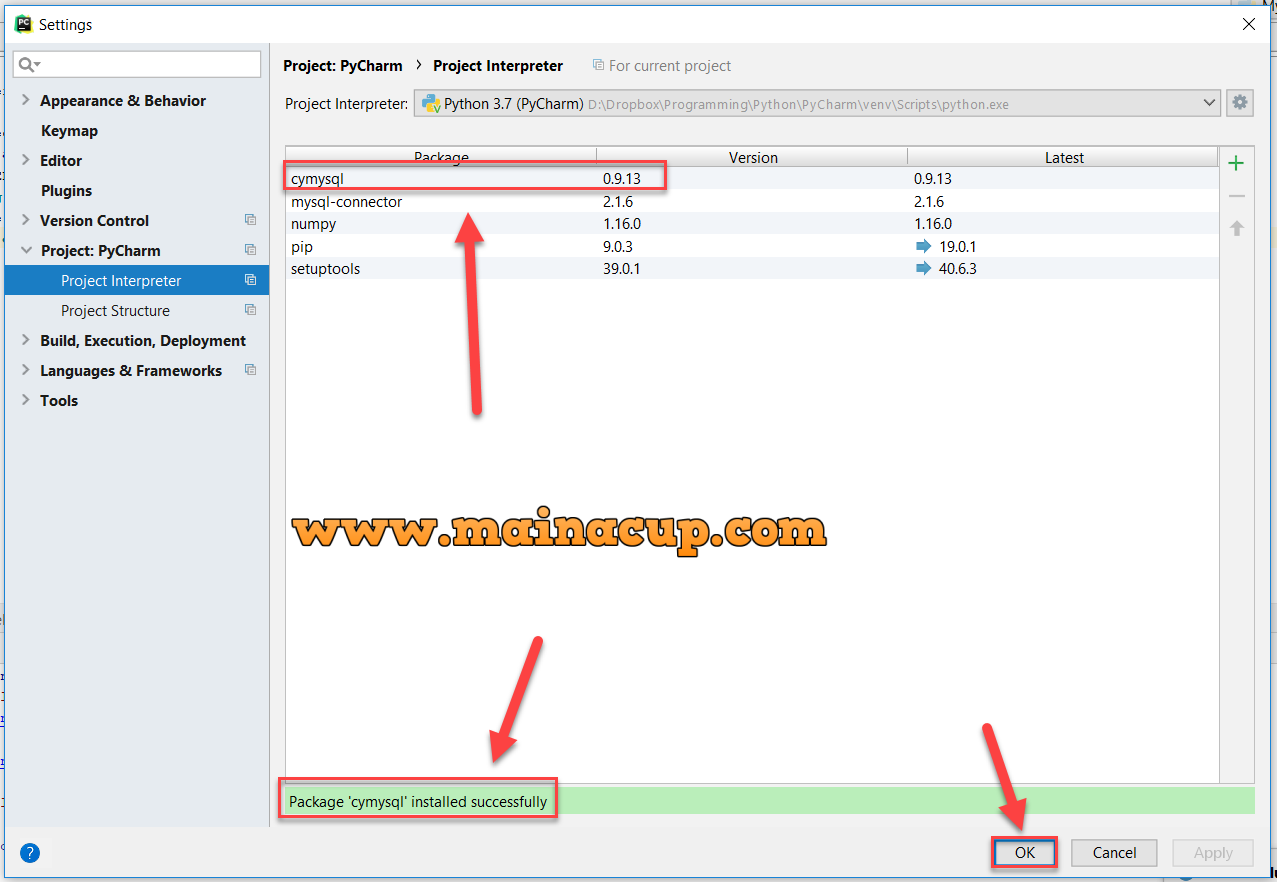
Task: Click setuptools installed version 39.0.1
Action: click(x=622, y=269)
